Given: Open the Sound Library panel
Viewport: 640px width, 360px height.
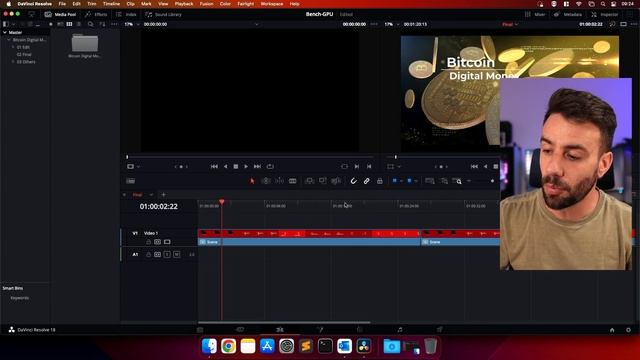Looking at the screenshot, I should (163, 14).
